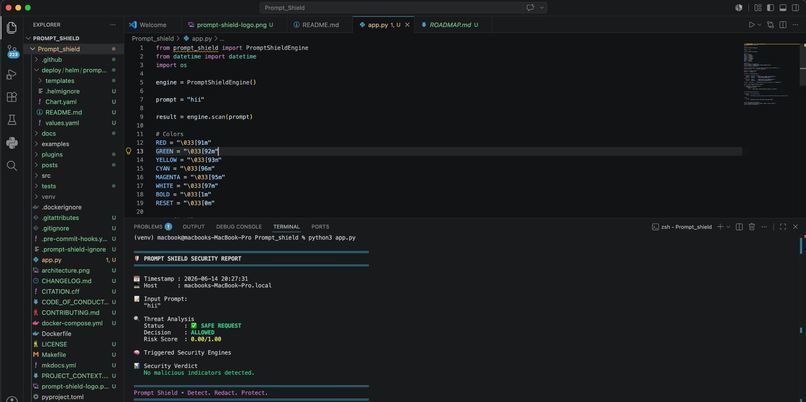The image size is (806, 402).
Task: Expand the plugins folder
Action: point(72,154)
